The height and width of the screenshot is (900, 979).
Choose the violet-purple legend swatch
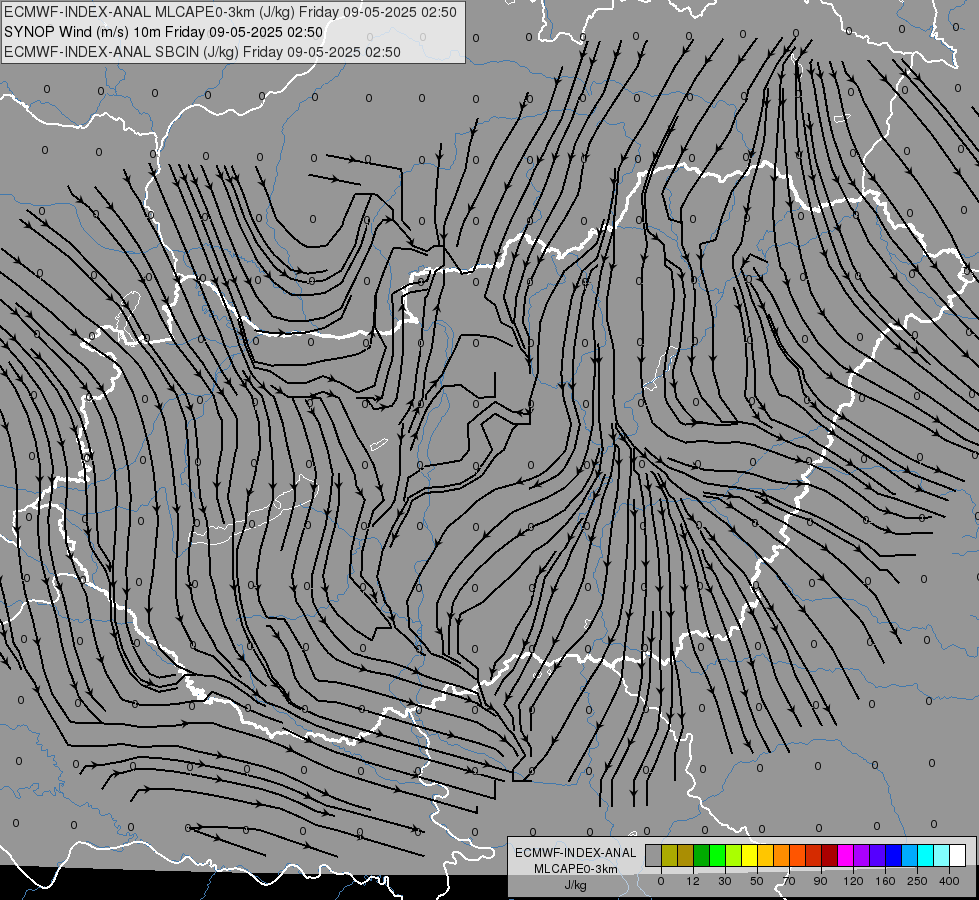coord(862,855)
